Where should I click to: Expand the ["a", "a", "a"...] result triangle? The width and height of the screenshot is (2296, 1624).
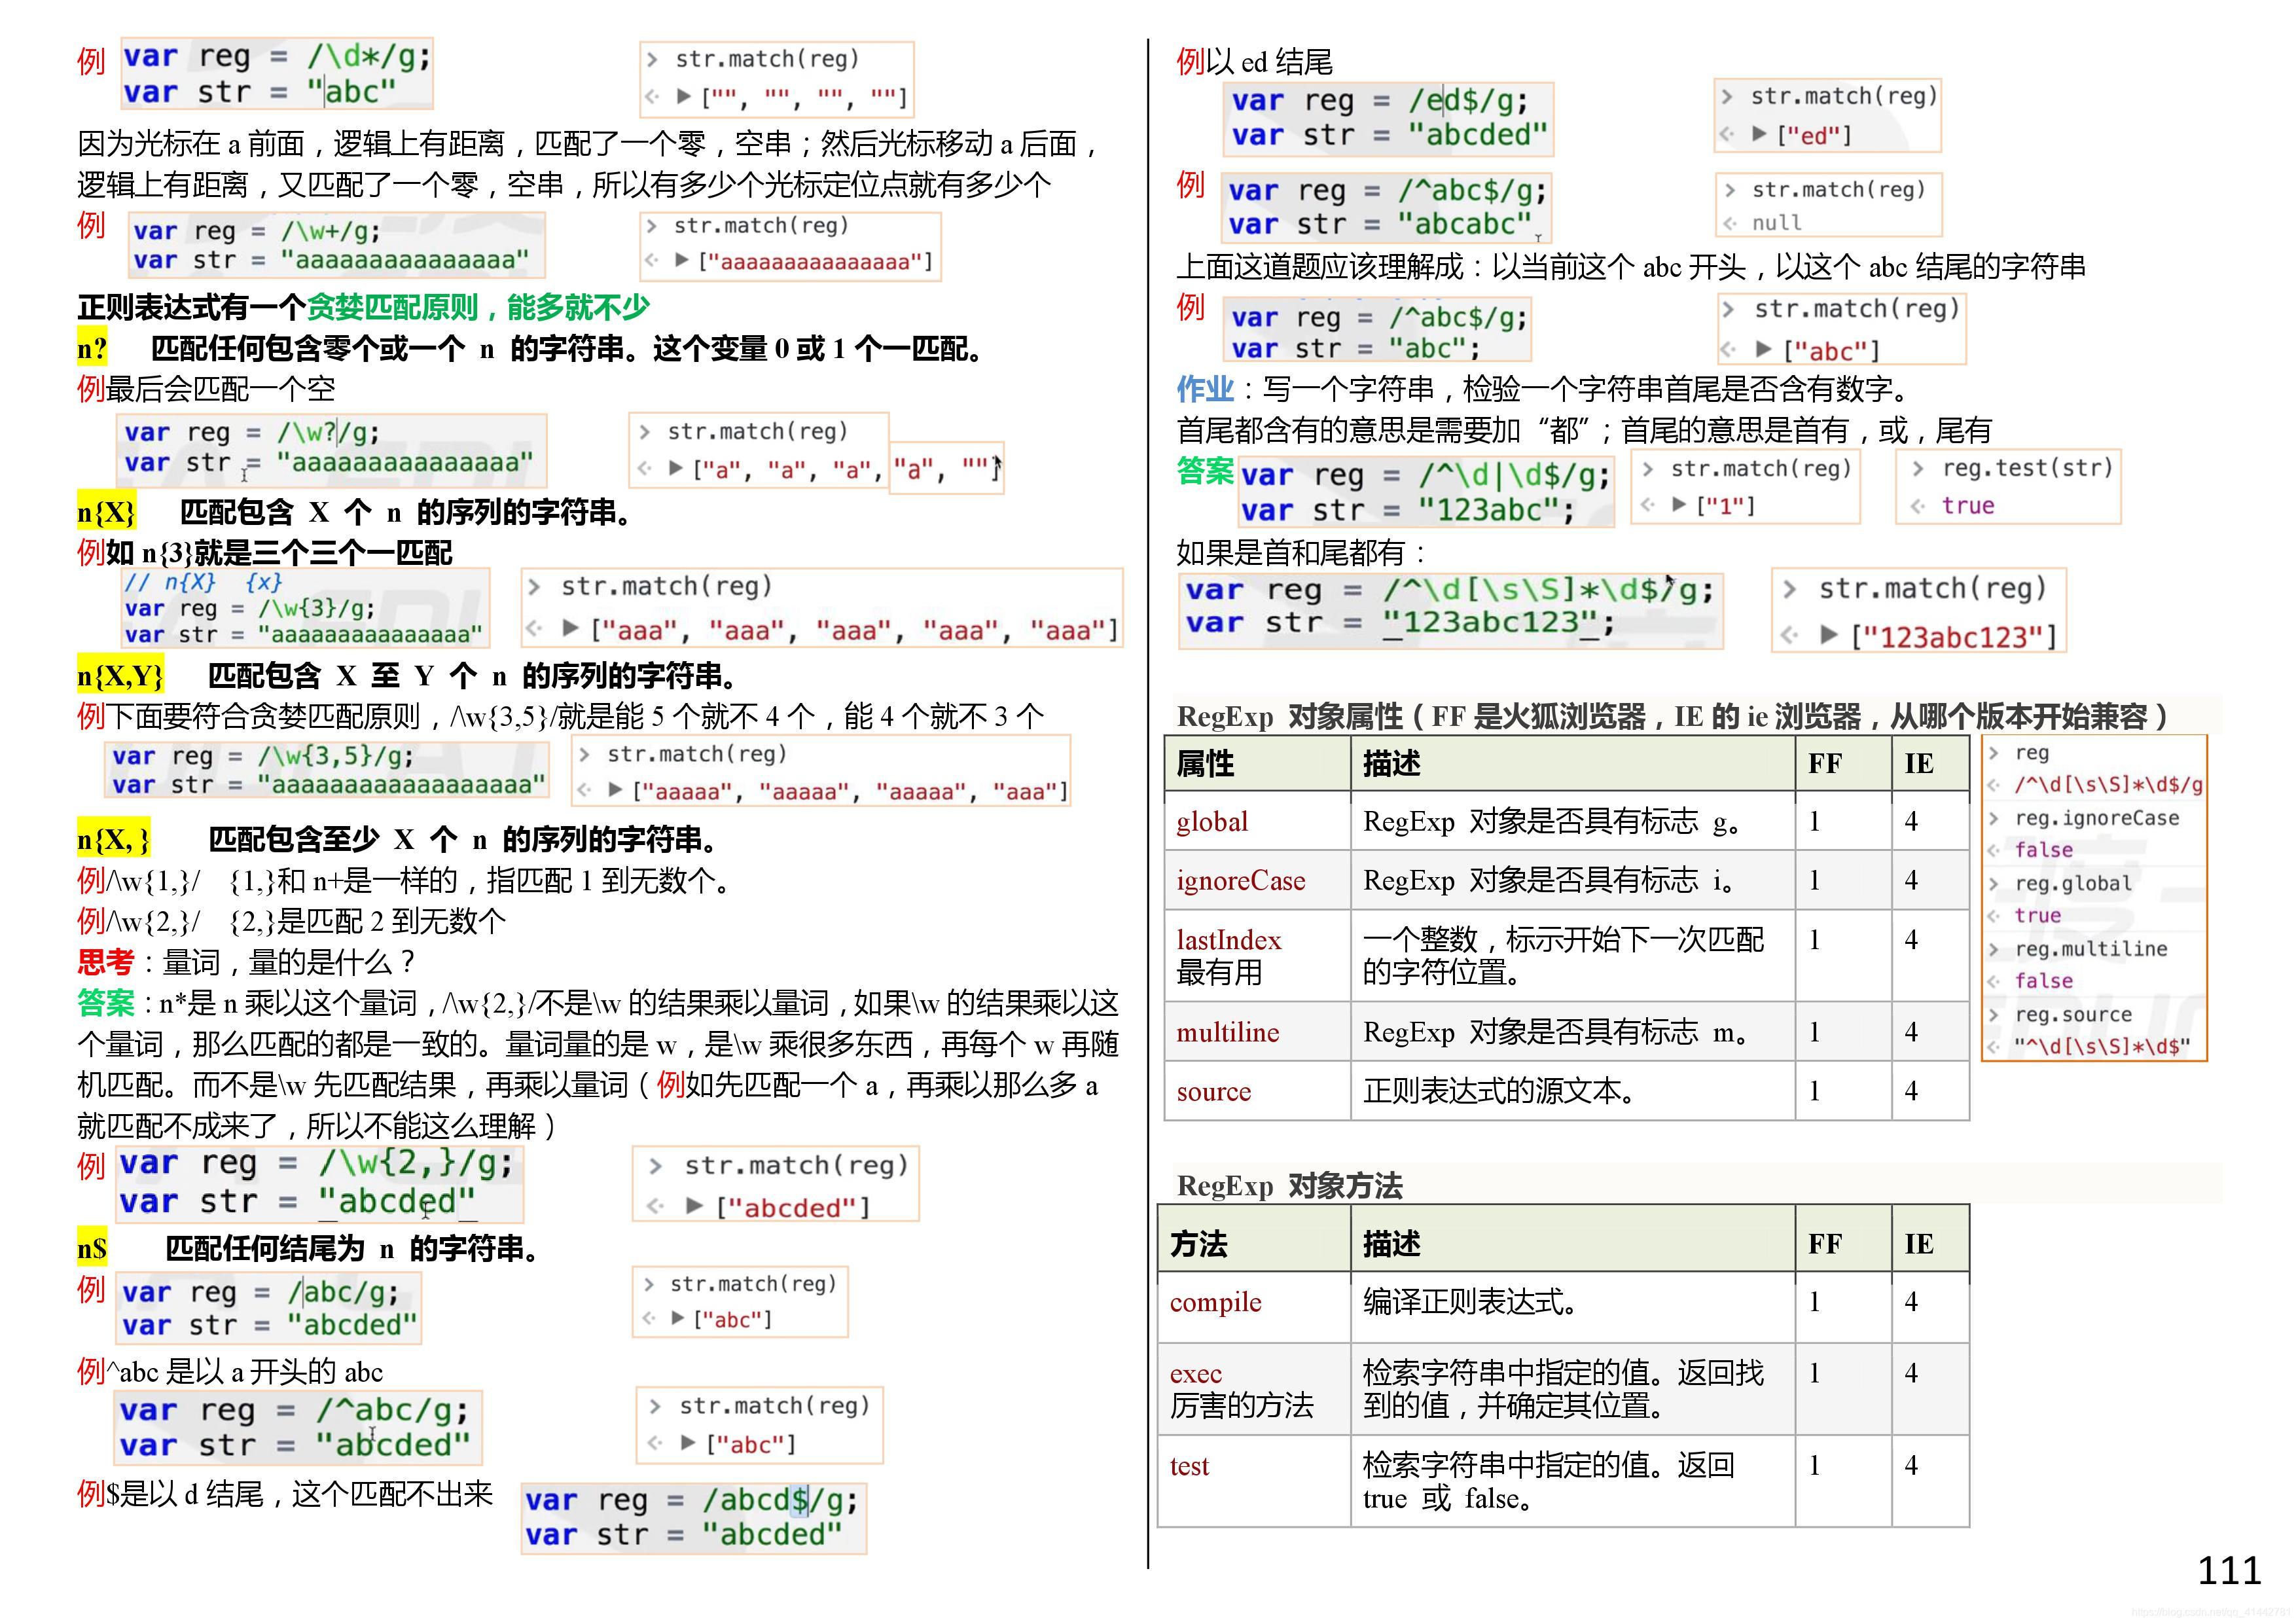click(x=676, y=467)
